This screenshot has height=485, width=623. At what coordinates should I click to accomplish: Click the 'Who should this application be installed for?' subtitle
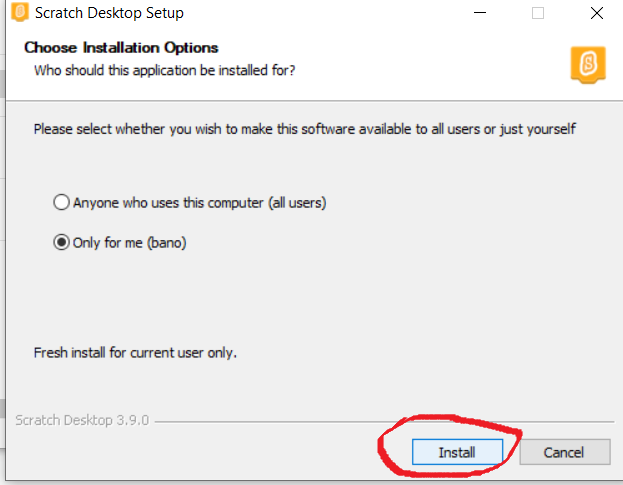tap(164, 70)
